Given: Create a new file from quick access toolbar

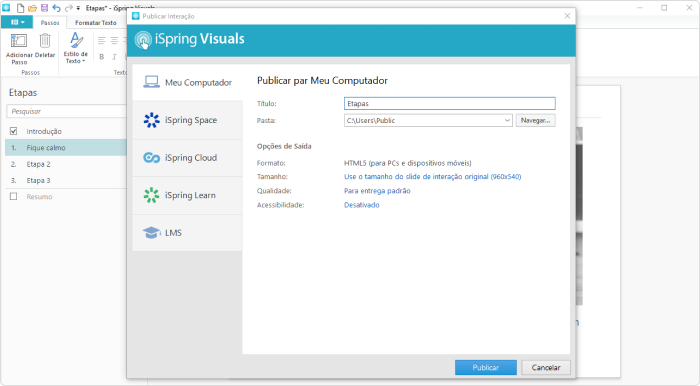Looking at the screenshot, I should (x=21, y=8).
